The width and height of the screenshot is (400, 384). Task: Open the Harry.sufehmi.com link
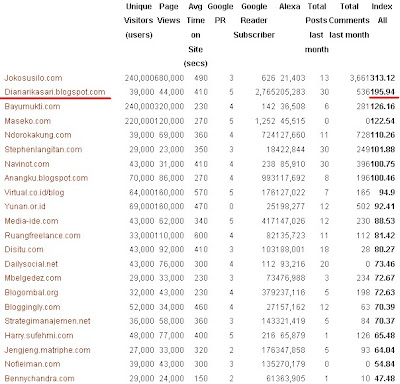coord(39,335)
